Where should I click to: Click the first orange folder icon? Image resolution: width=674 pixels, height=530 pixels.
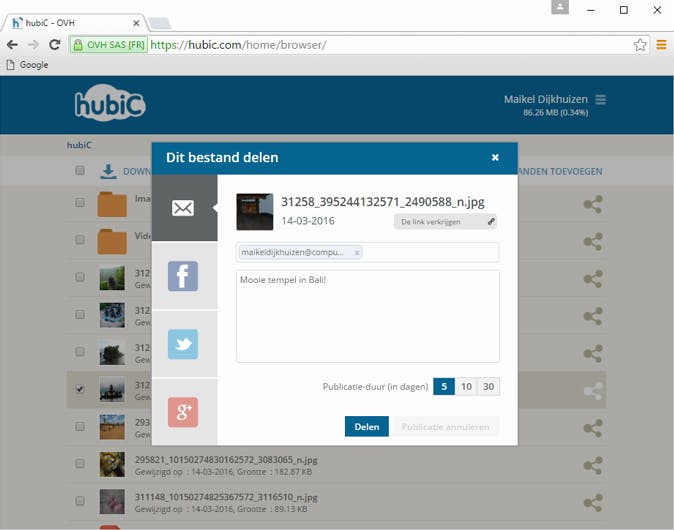point(112,204)
